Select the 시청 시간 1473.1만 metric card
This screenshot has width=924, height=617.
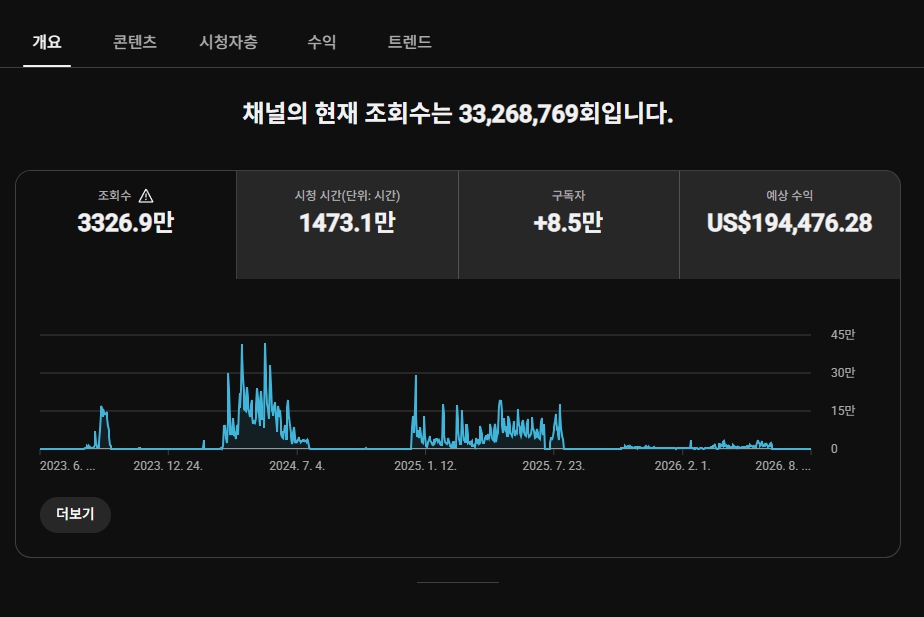(x=347, y=225)
